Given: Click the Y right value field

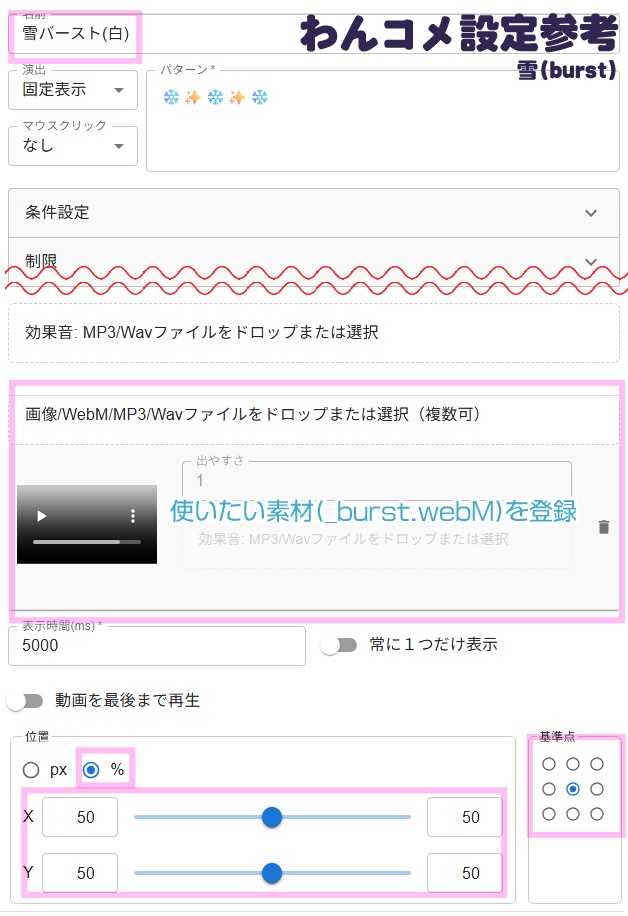Looking at the screenshot, I should tap(465, 873).
